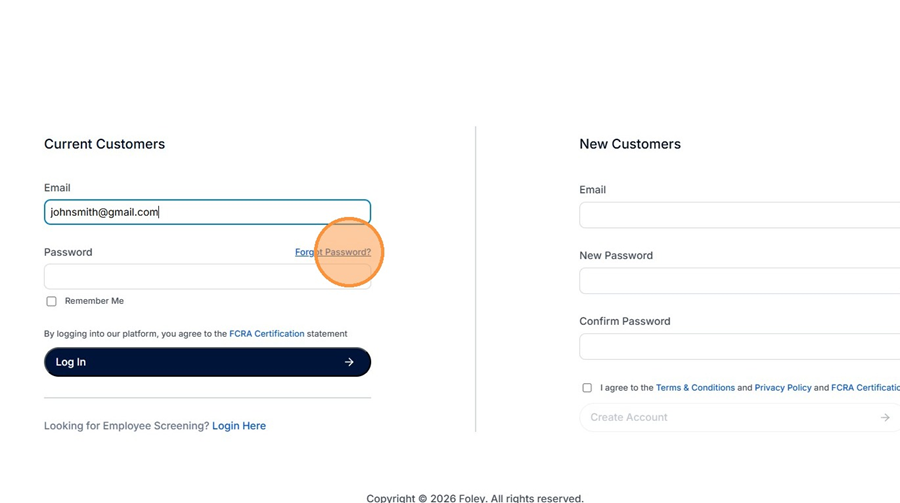Open the Privacy Policy link
Image resolution: width=900 pixels, height=503 pixels.
coord(783,388)
